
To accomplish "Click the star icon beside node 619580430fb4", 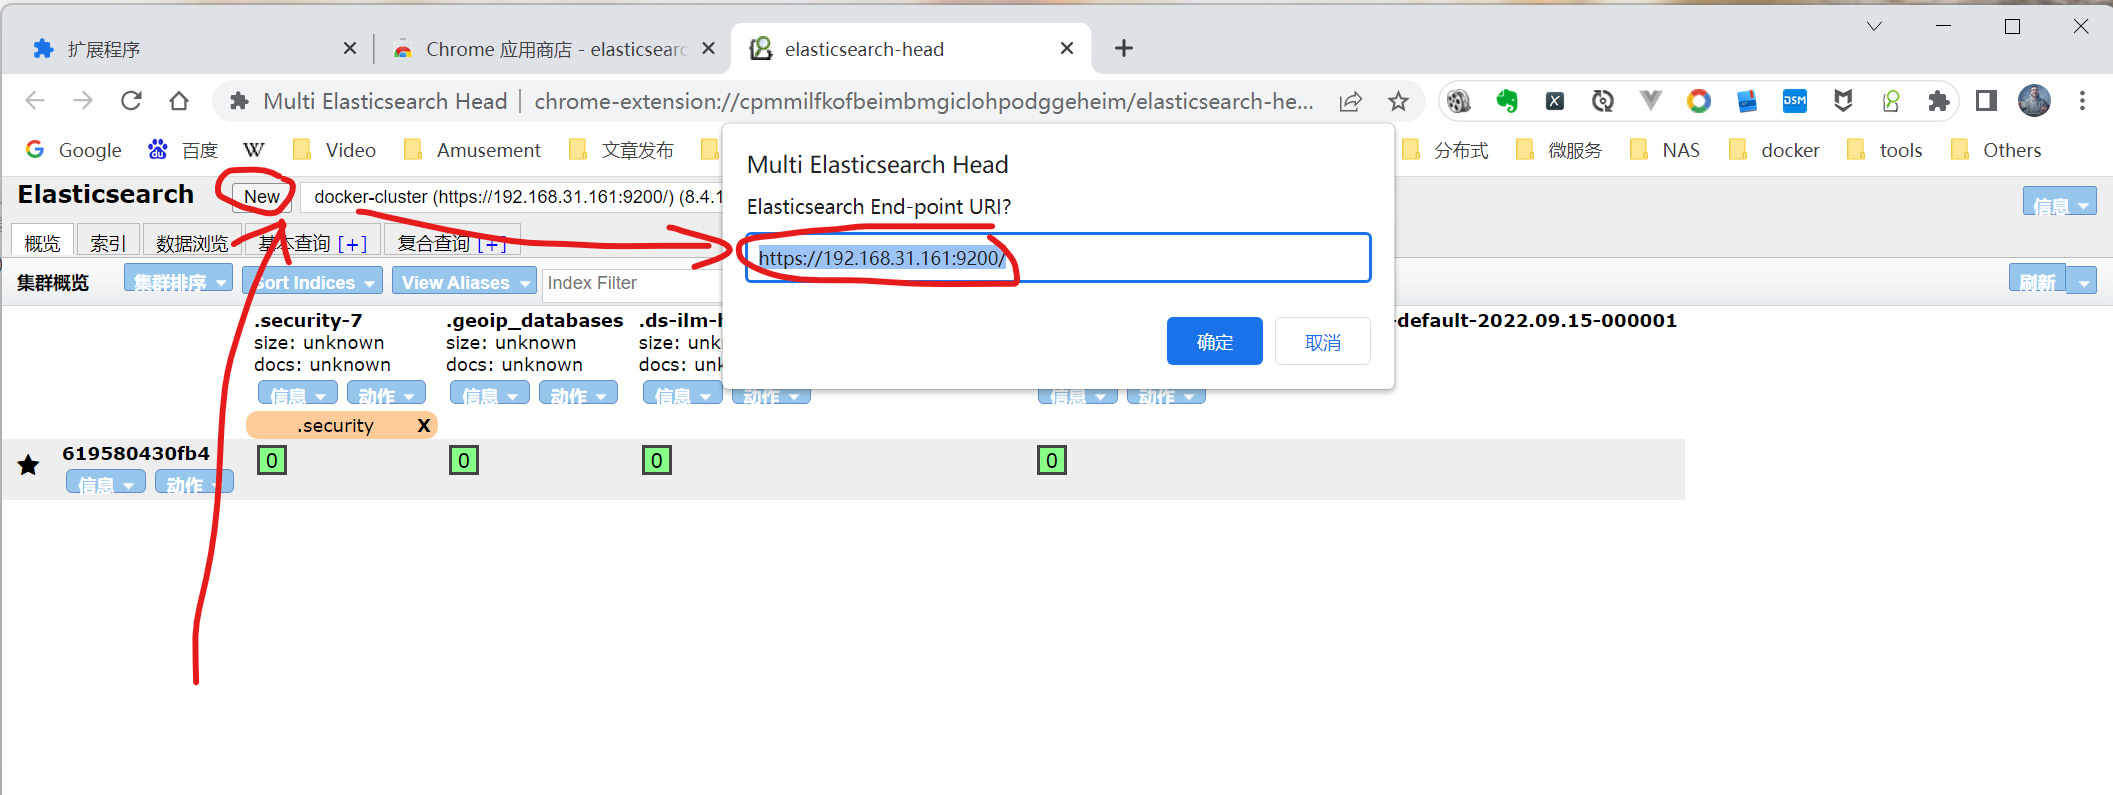I will [29, 465].
